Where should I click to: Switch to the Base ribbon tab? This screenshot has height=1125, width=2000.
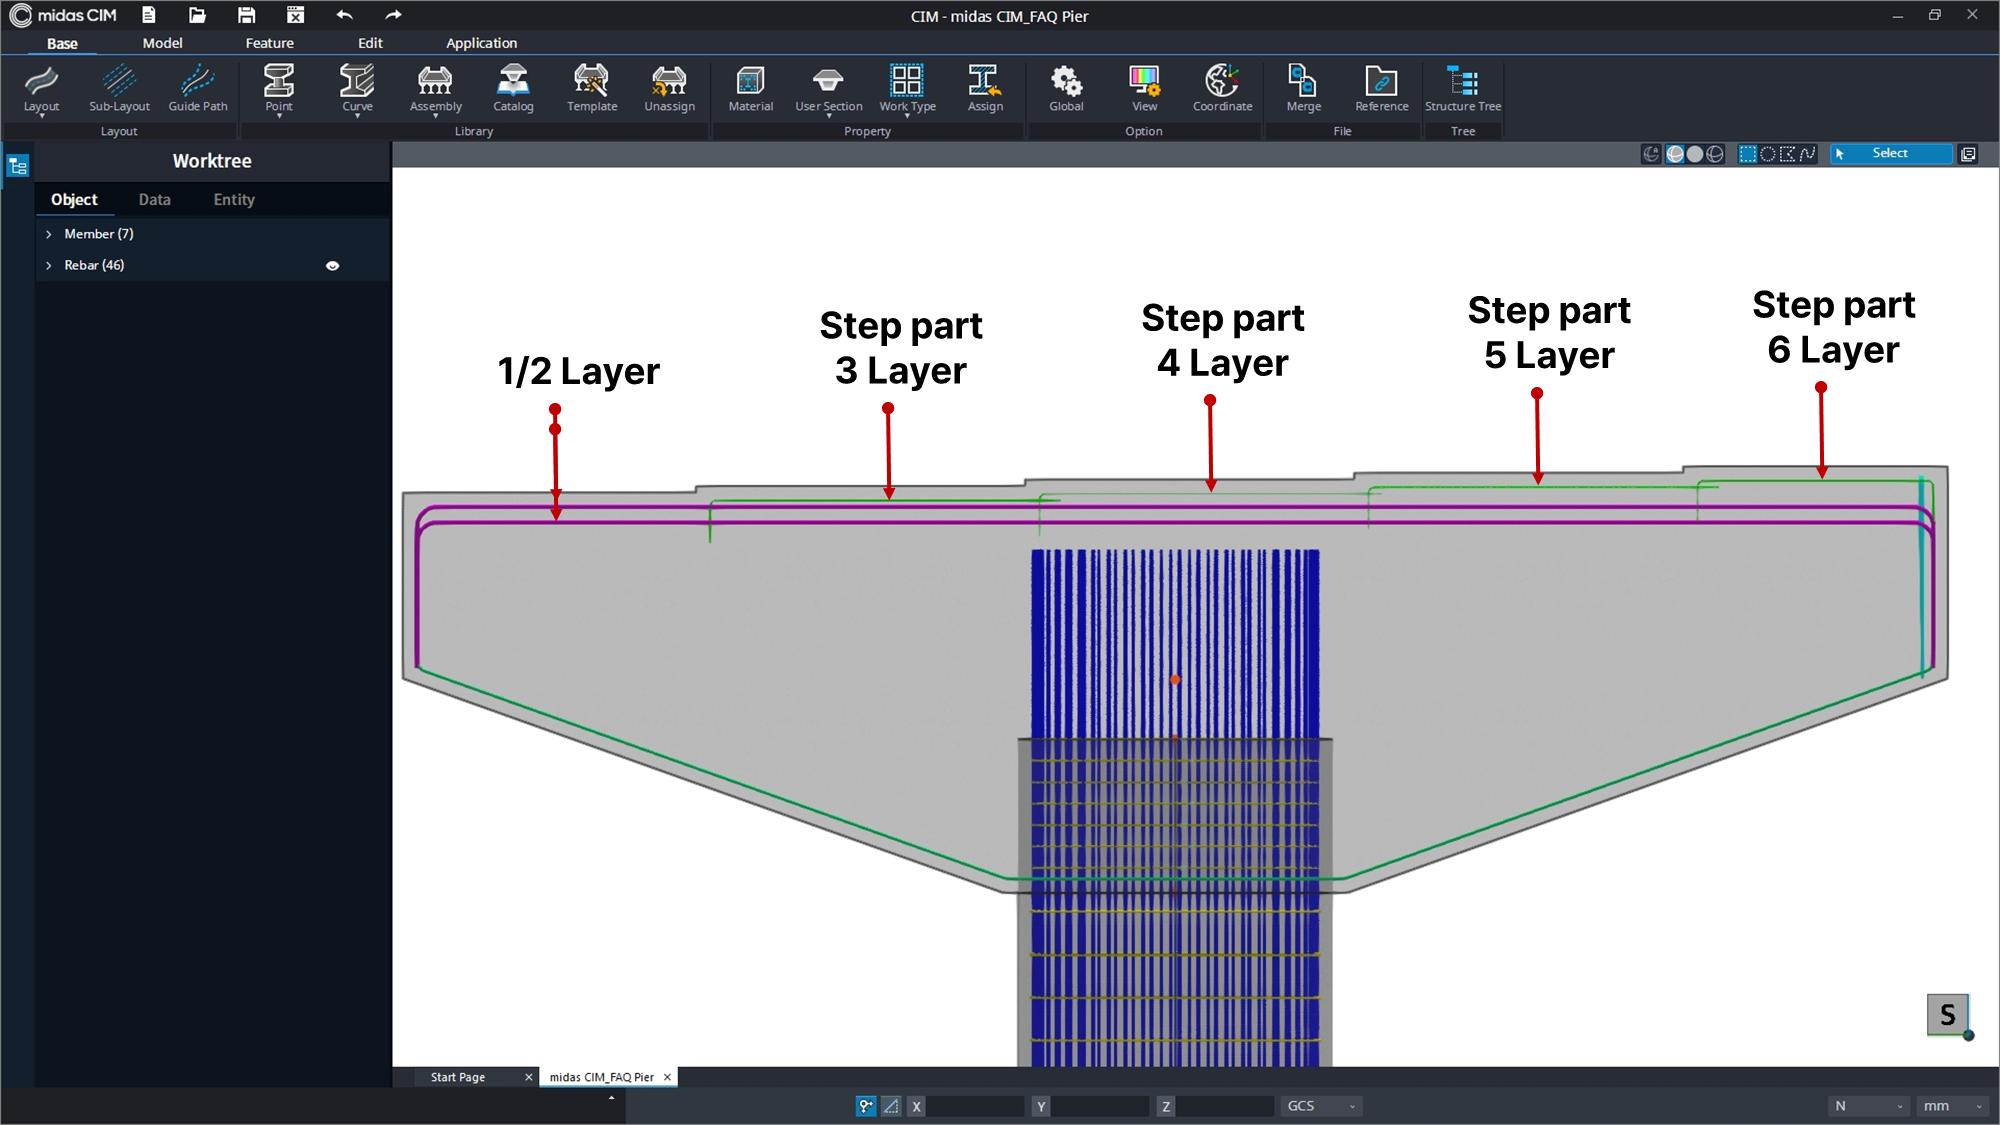tap(62, 43)
